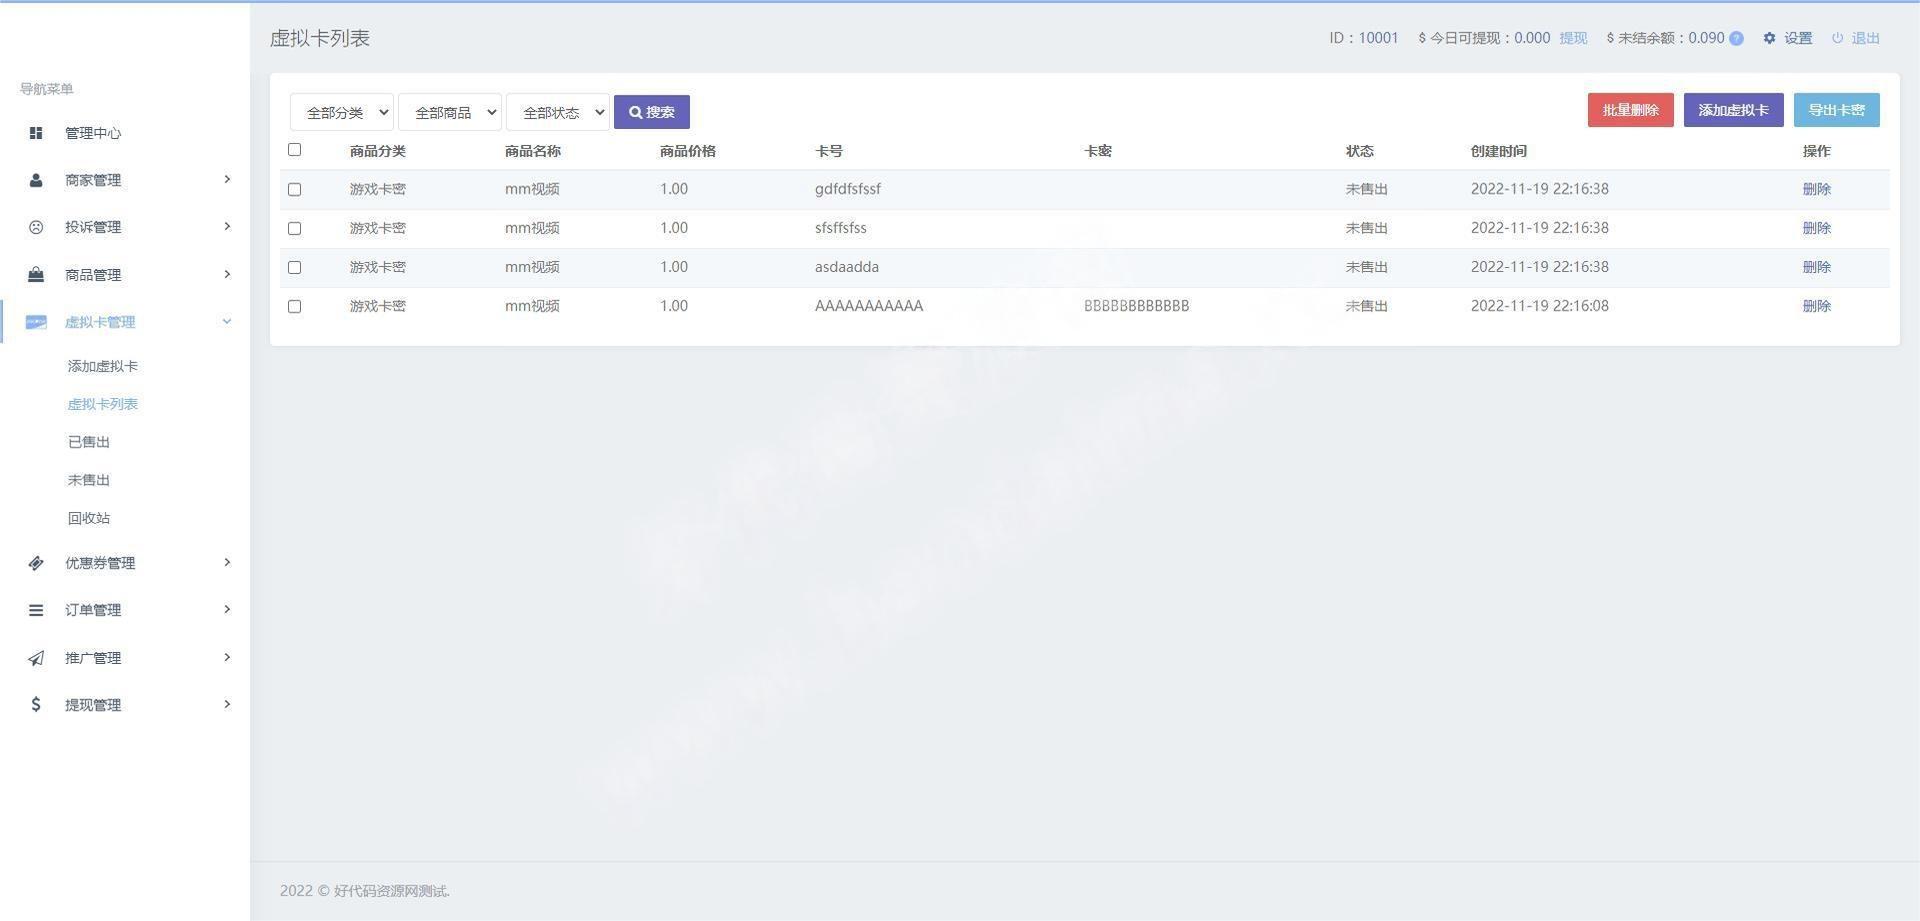Collapse 虚拟卡管理 menu chevron

[227, 321]
